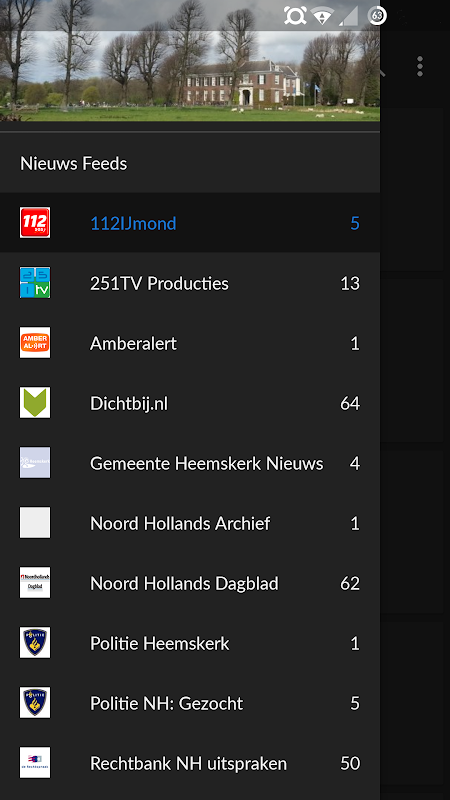Tap the Dichtbij.nl green chevron icon
Viewport: 450px width, 800px height.
coord(35,403)
